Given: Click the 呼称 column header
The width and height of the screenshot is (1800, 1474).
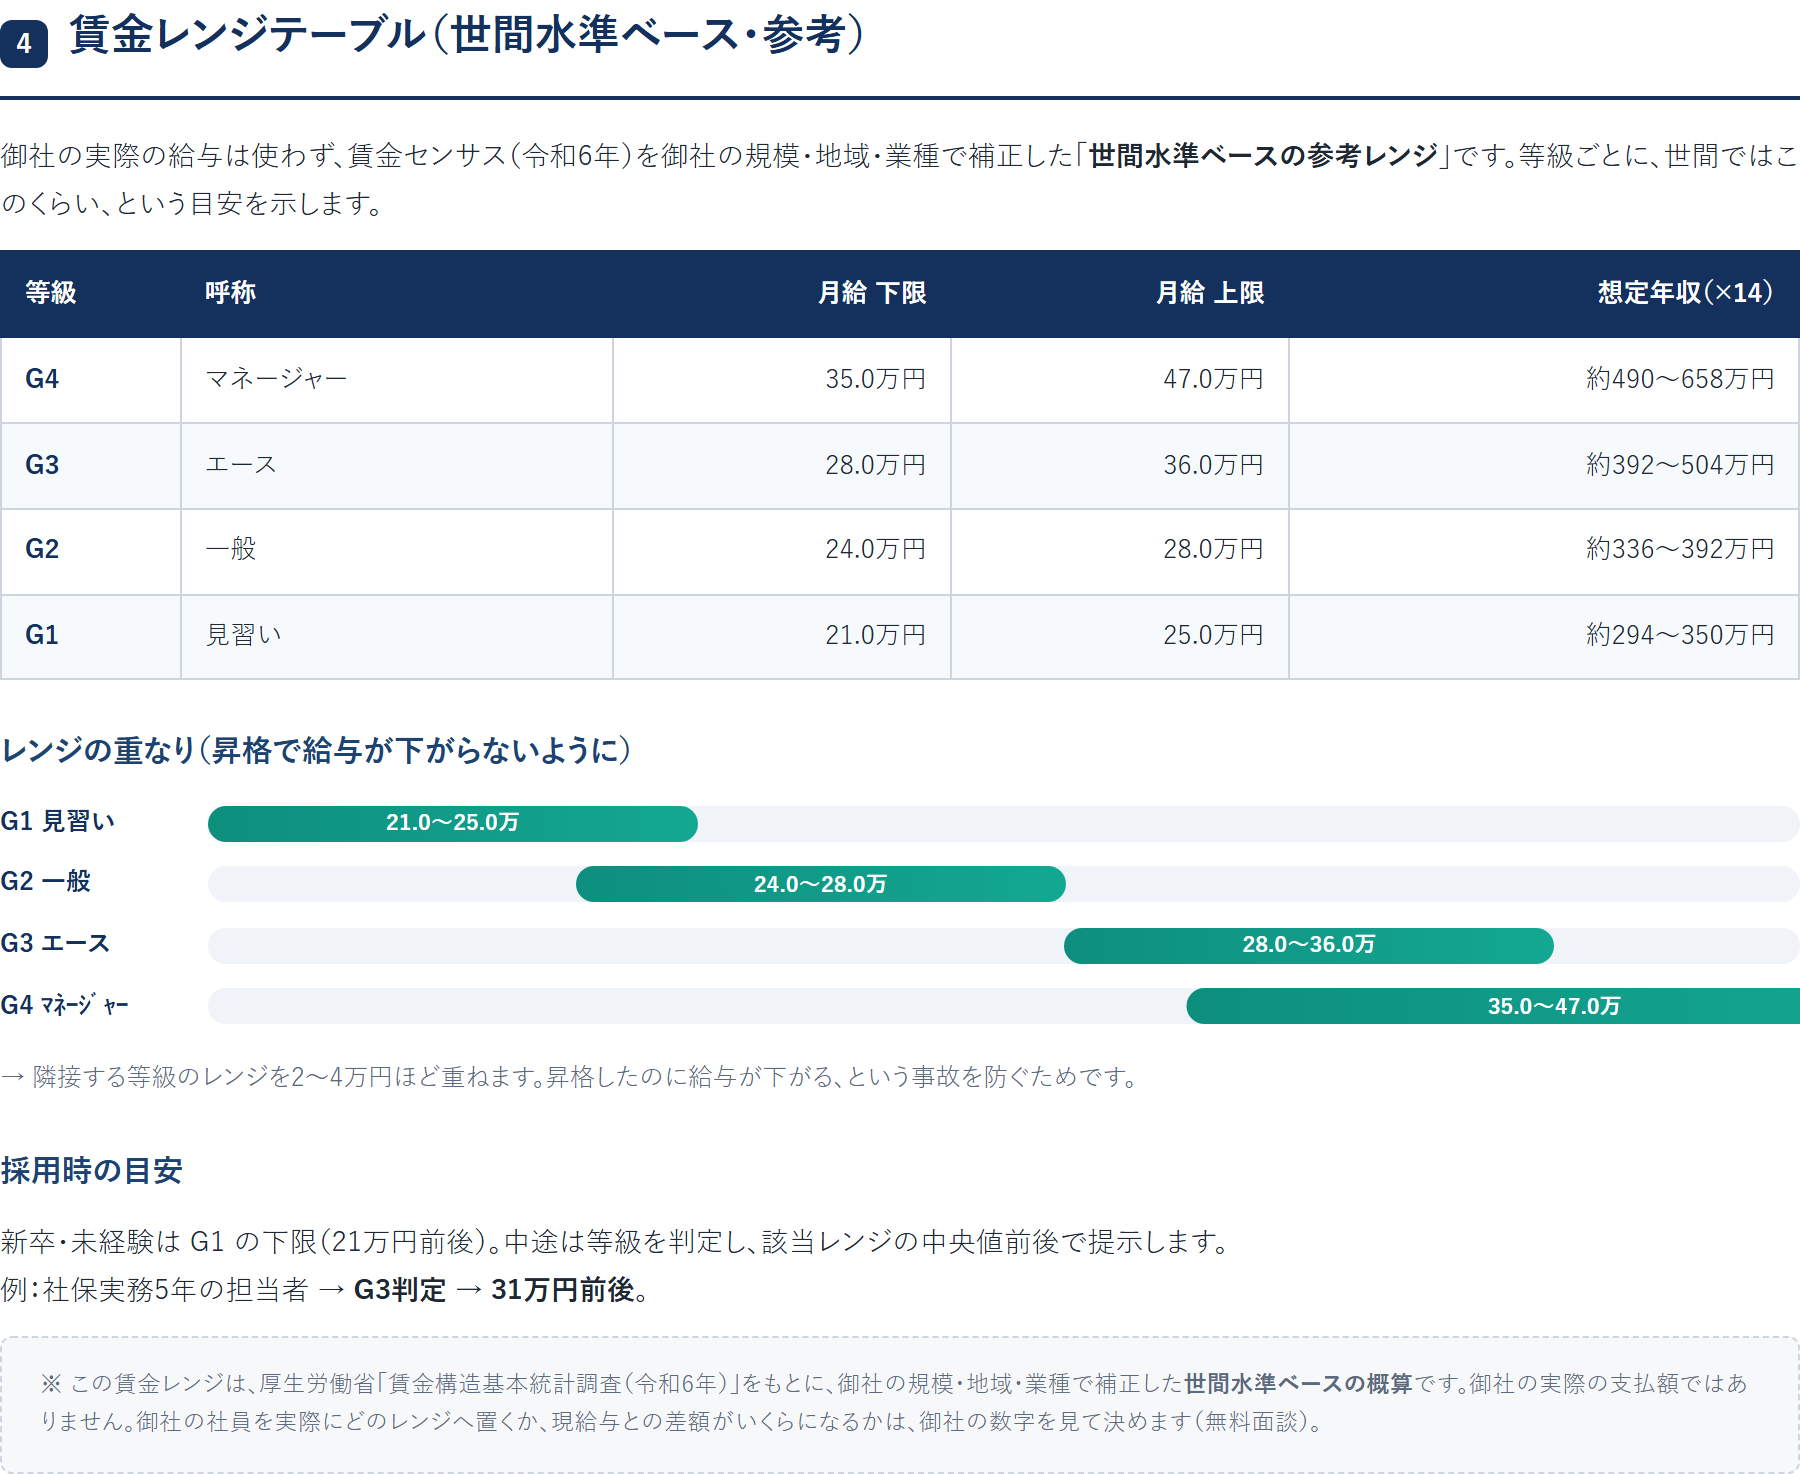Looking at the screenshot, I should [x=396, y=293].
